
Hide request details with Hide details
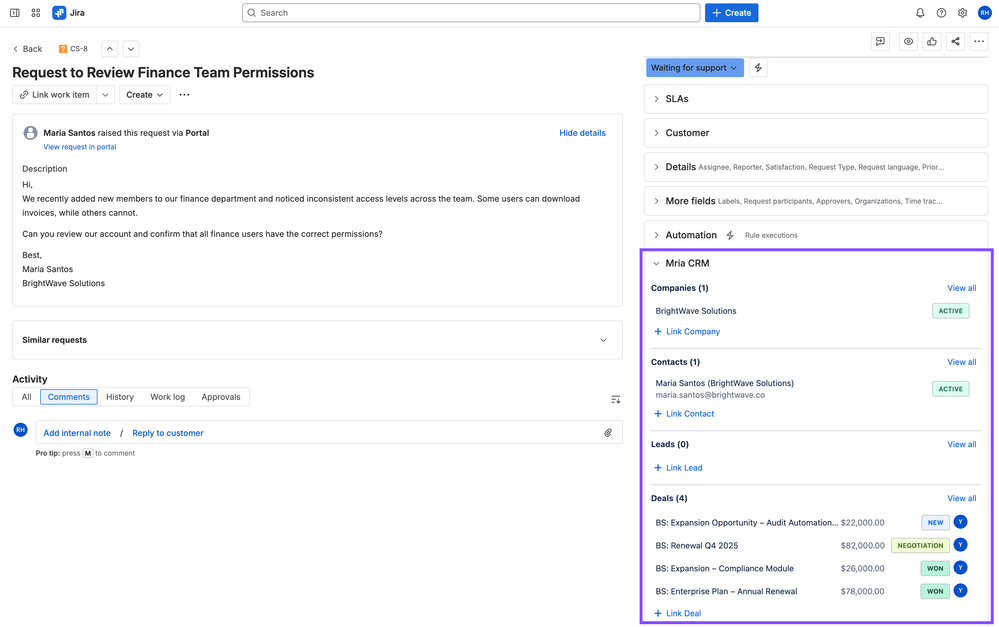(x=582, y=132)
